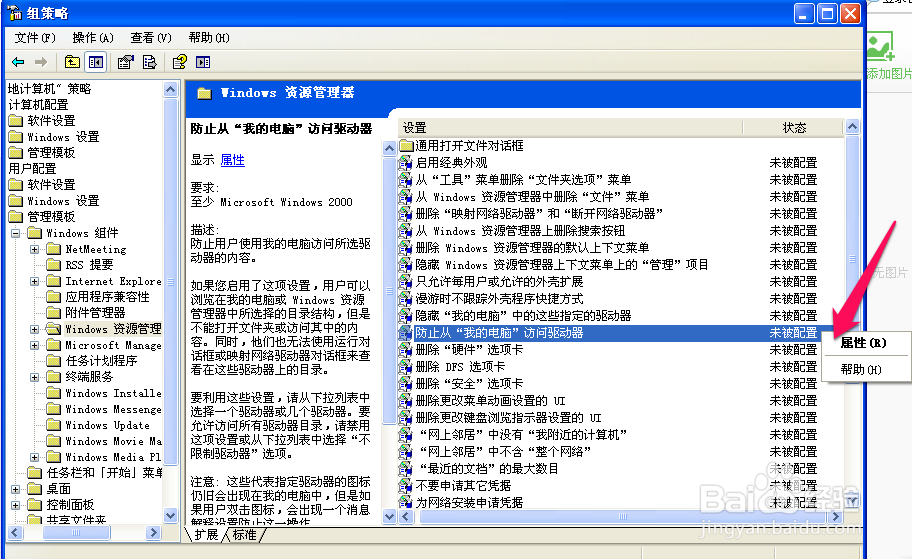The image size is (912, 559).
Task: Switch to the 扩展 tab
Action: pyautogui.click(x=206, y=534)
